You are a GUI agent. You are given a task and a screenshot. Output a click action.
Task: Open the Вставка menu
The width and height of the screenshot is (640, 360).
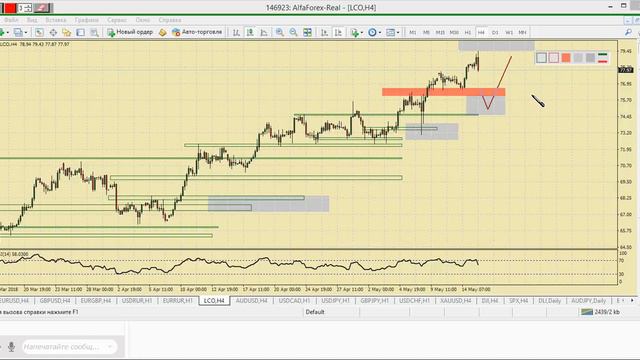[56, 20]
